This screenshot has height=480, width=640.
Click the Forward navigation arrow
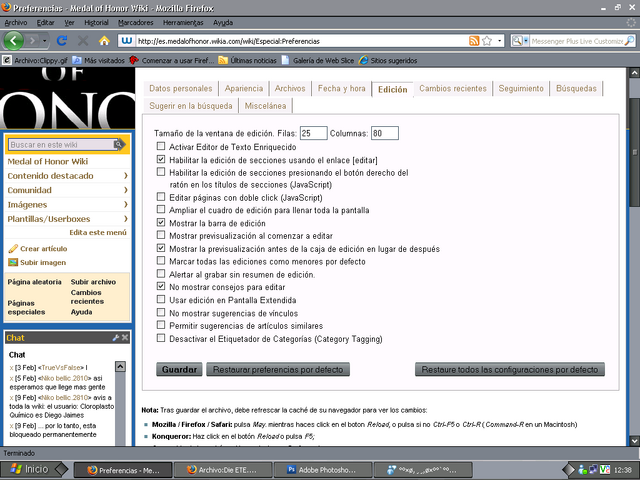click(x=33, y=41)
